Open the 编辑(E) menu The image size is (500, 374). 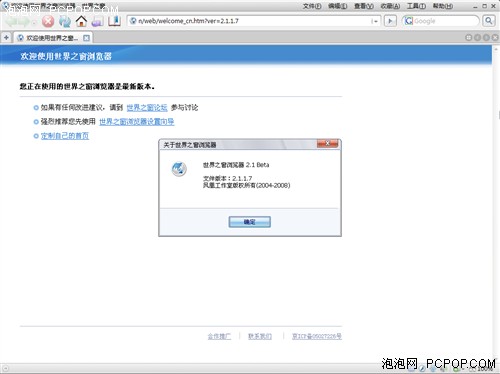click(338, 6)
